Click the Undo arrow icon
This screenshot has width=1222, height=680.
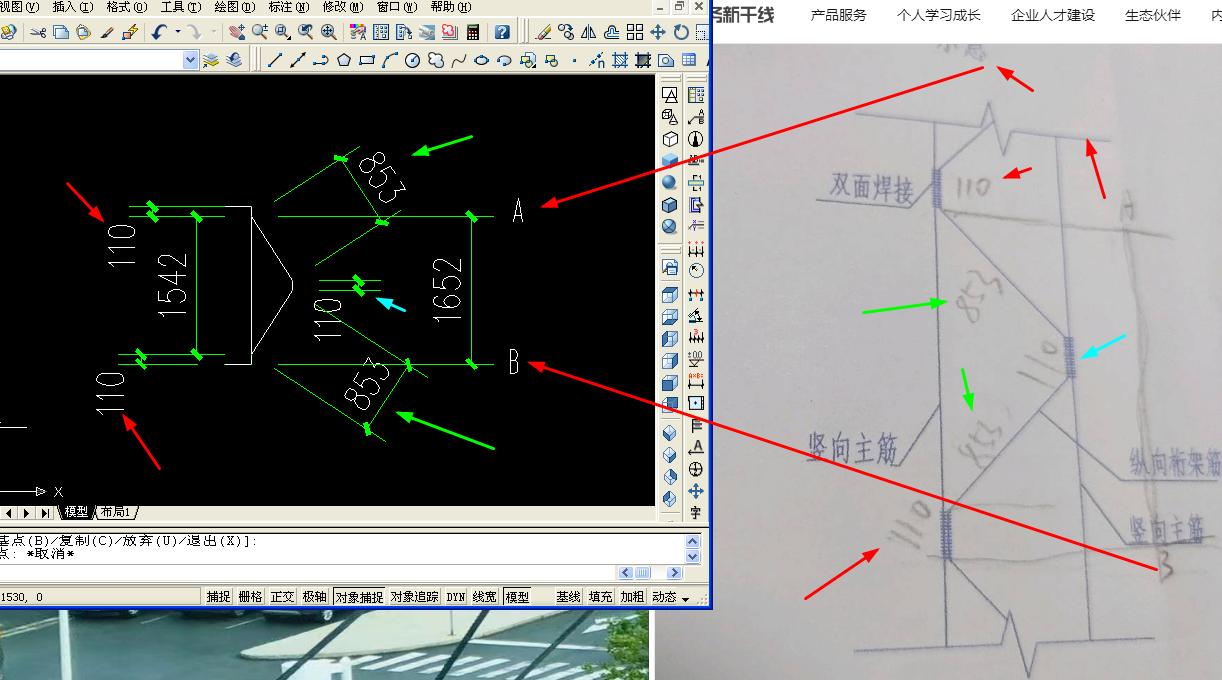click(158, 32)
